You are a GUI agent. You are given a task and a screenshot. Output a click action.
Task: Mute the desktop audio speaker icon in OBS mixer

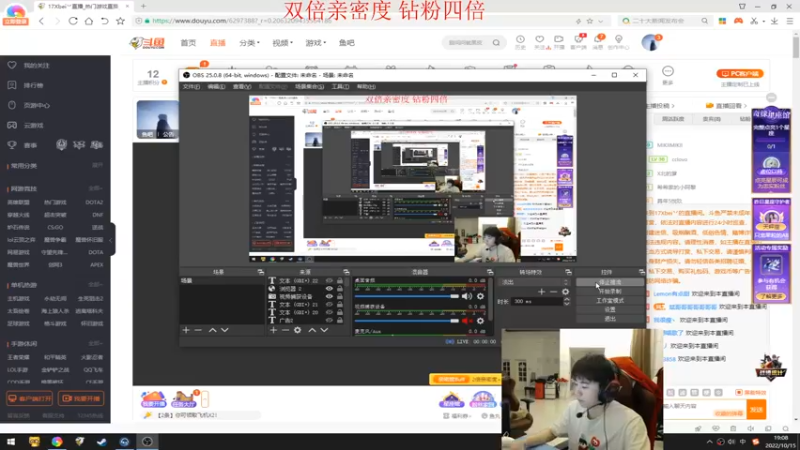click(x=466, y=296)
